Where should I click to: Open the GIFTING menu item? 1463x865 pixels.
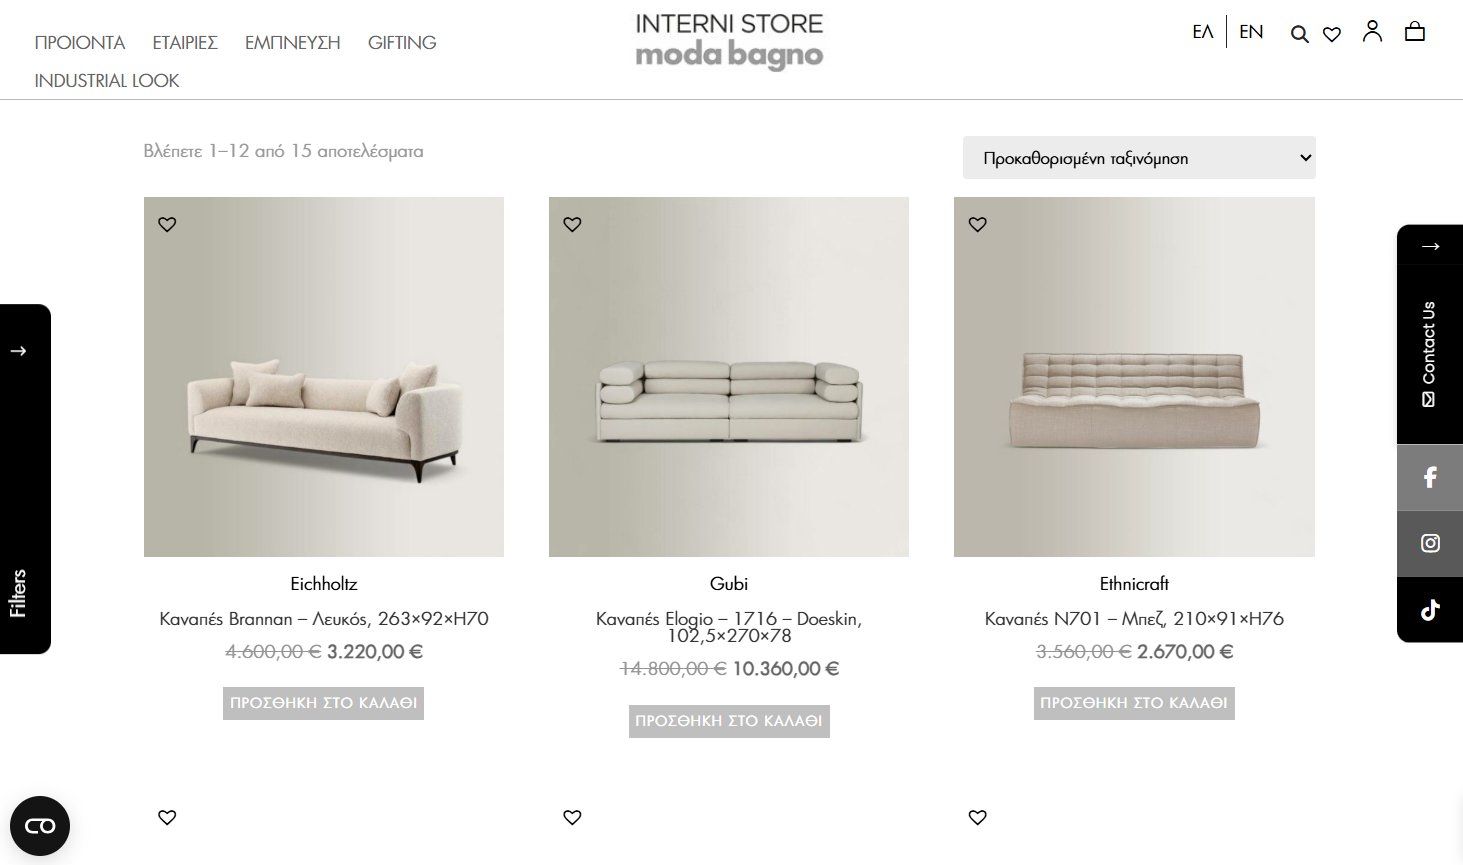pos(401,42)
